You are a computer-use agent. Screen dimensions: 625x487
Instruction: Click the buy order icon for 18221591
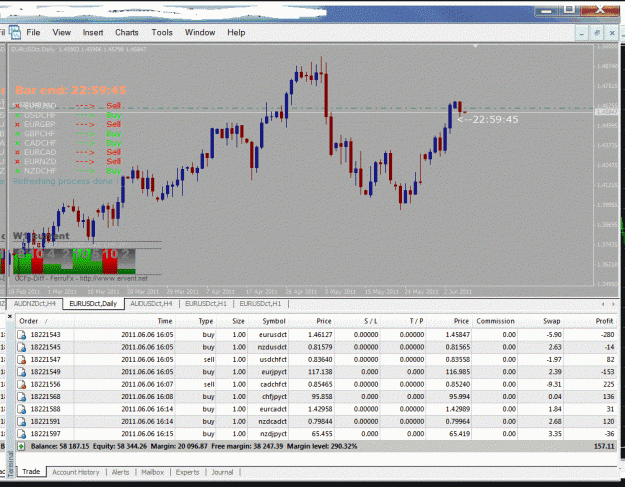point(22,421)
